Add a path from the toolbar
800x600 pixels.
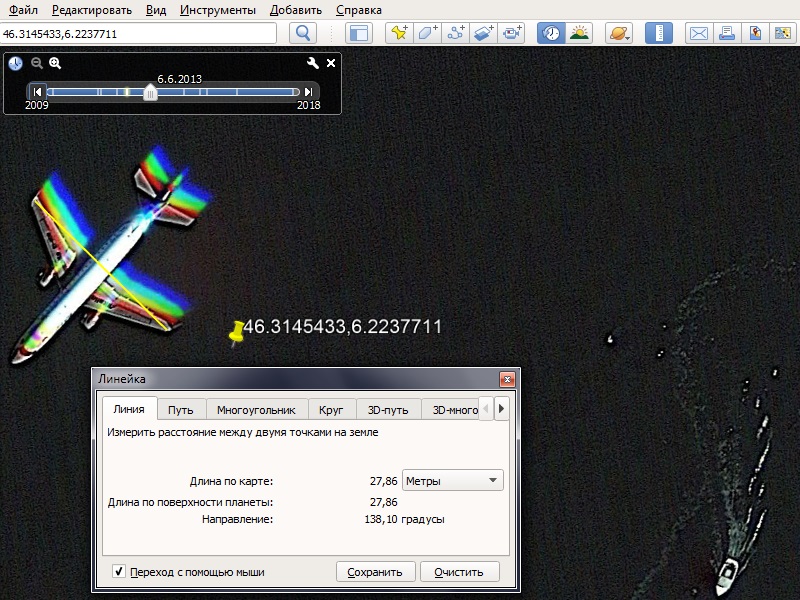456,34
